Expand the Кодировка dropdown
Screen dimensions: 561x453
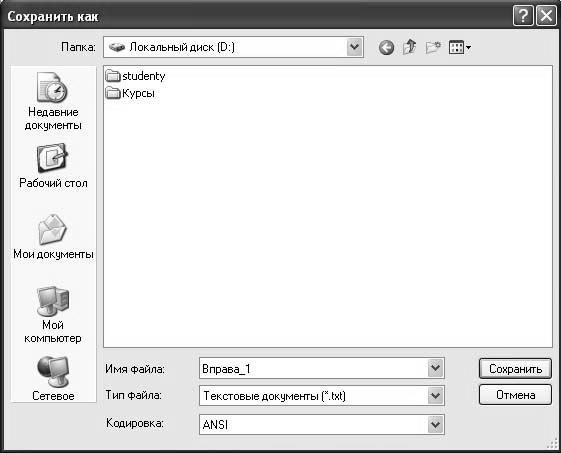435,424
